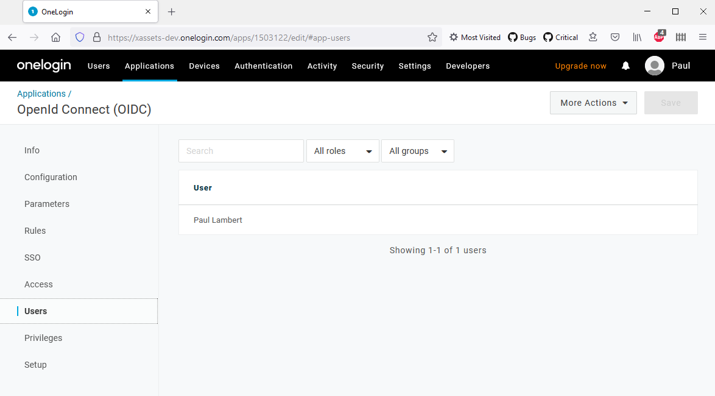Screen dimensions: 715x396
Task: Open the Applications top menu
Action: 149,66
